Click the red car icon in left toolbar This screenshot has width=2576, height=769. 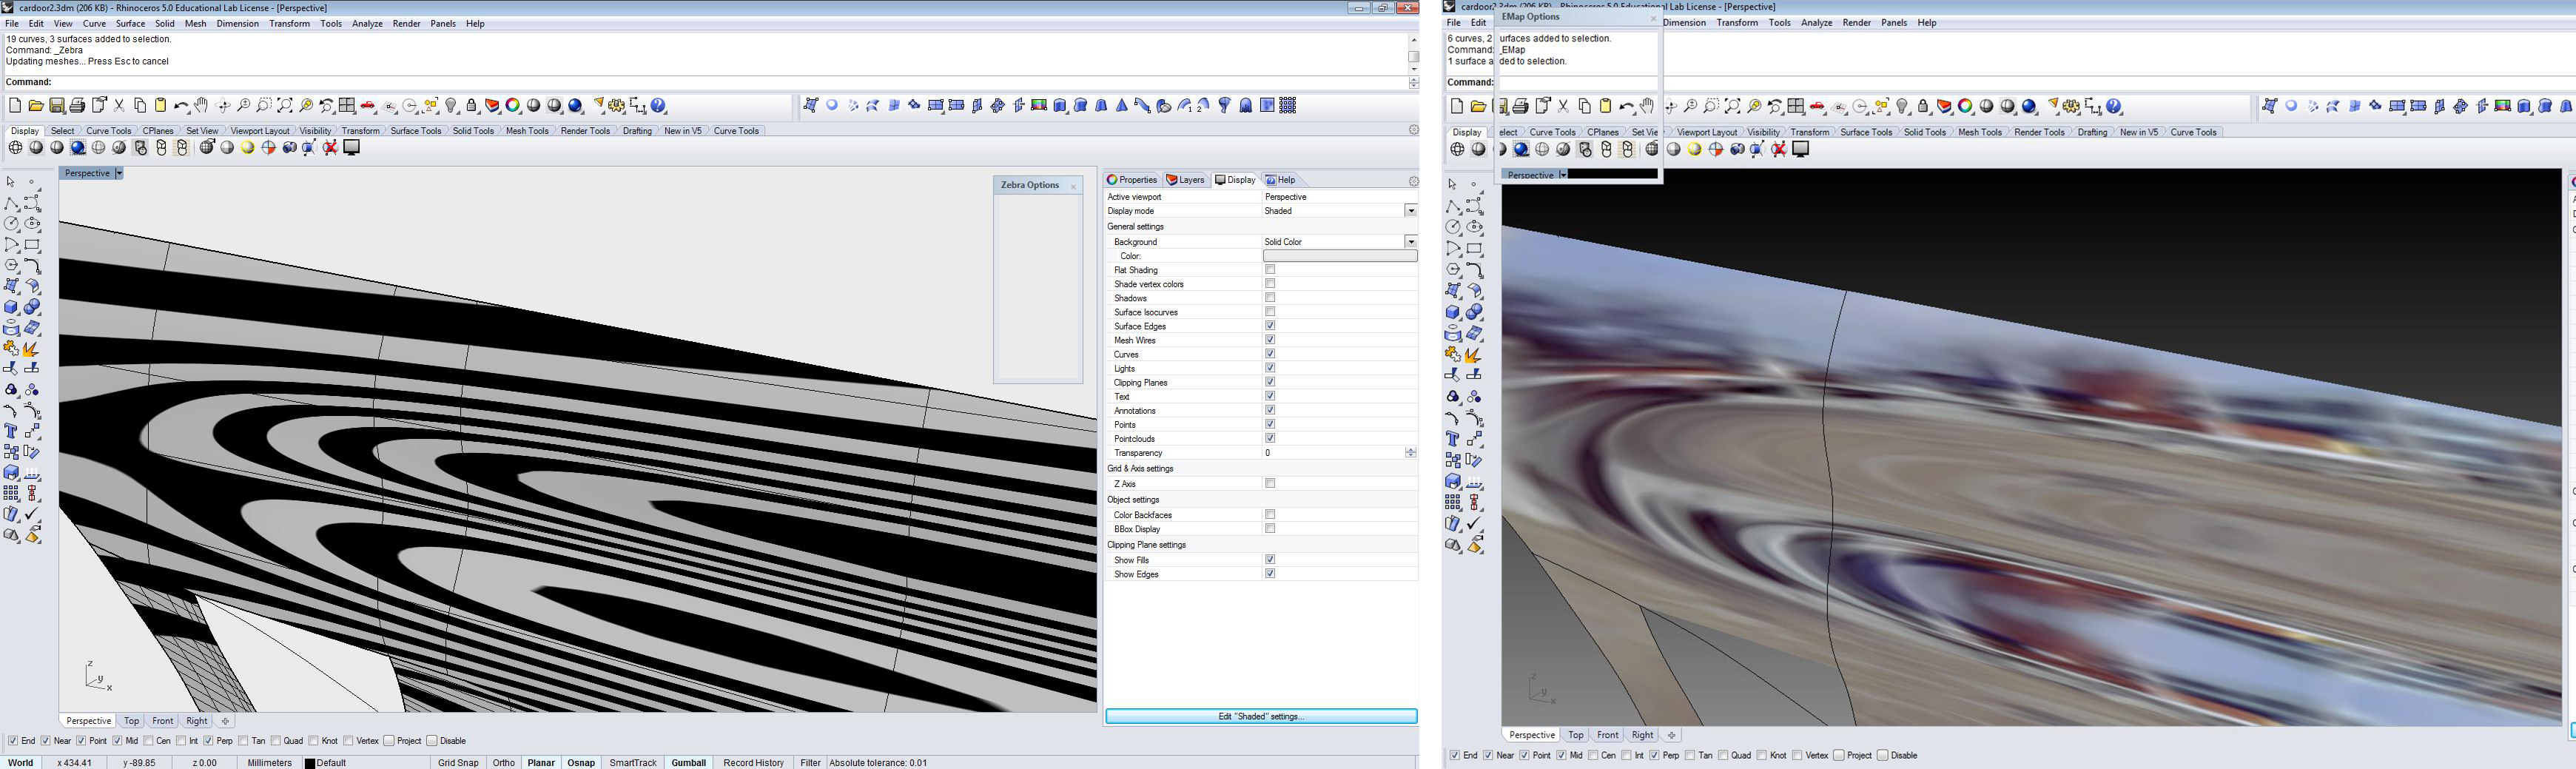368,105
